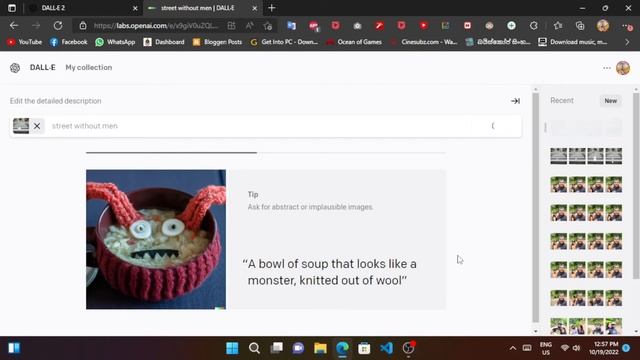Open the read aloud icon in address bar
This screenshot has height=360, width=640.
click(x=249, y=26)
